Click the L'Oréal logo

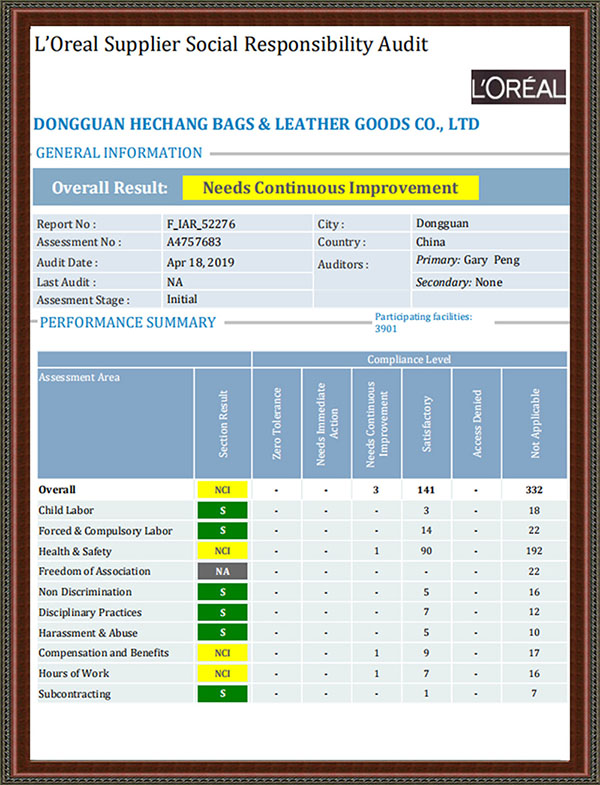pyautogui.click(x=518, y=87)
